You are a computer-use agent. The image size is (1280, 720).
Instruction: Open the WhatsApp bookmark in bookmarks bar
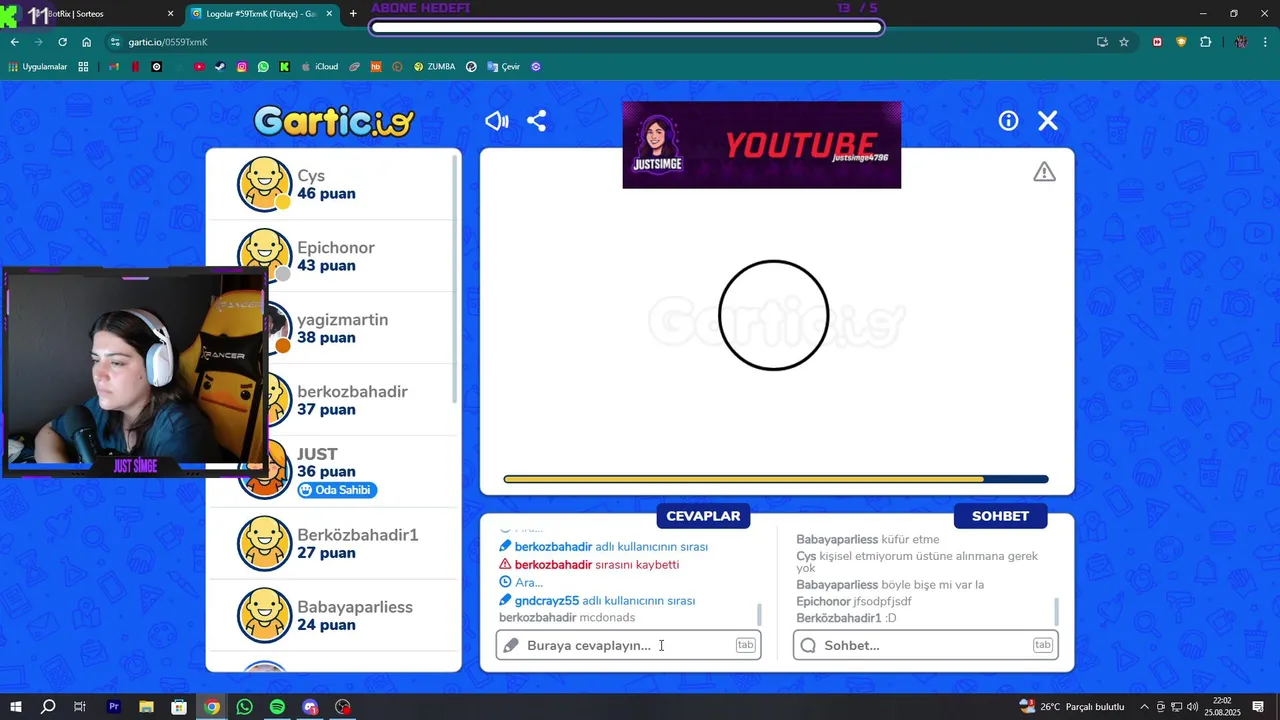tap(263, 67)
